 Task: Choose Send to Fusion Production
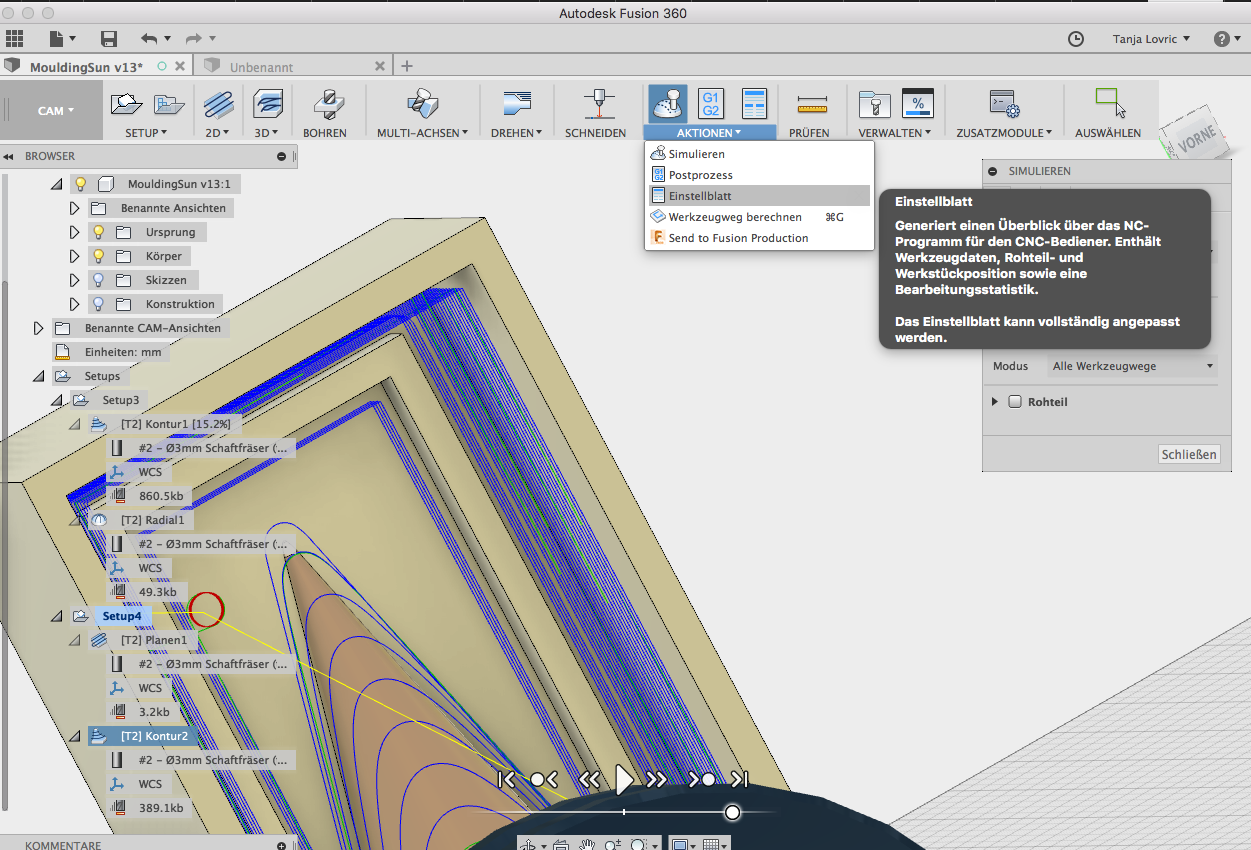[758, 238]
